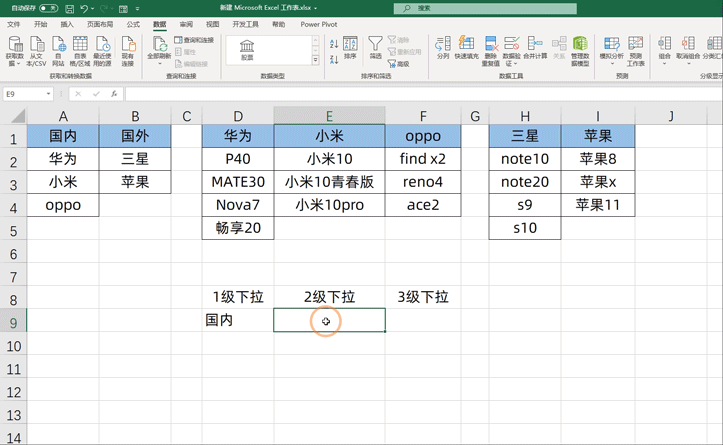Click cell containing note20
Viewport: 723px width, 445px height.
[x=525, y=182]
